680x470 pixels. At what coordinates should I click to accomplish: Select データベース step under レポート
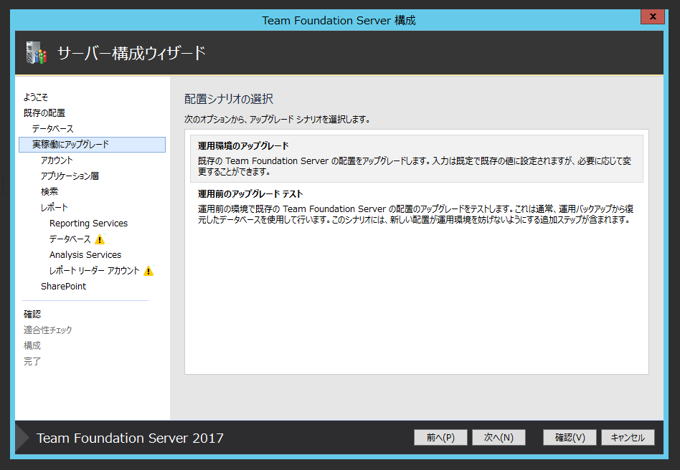[x=70, y=239]
